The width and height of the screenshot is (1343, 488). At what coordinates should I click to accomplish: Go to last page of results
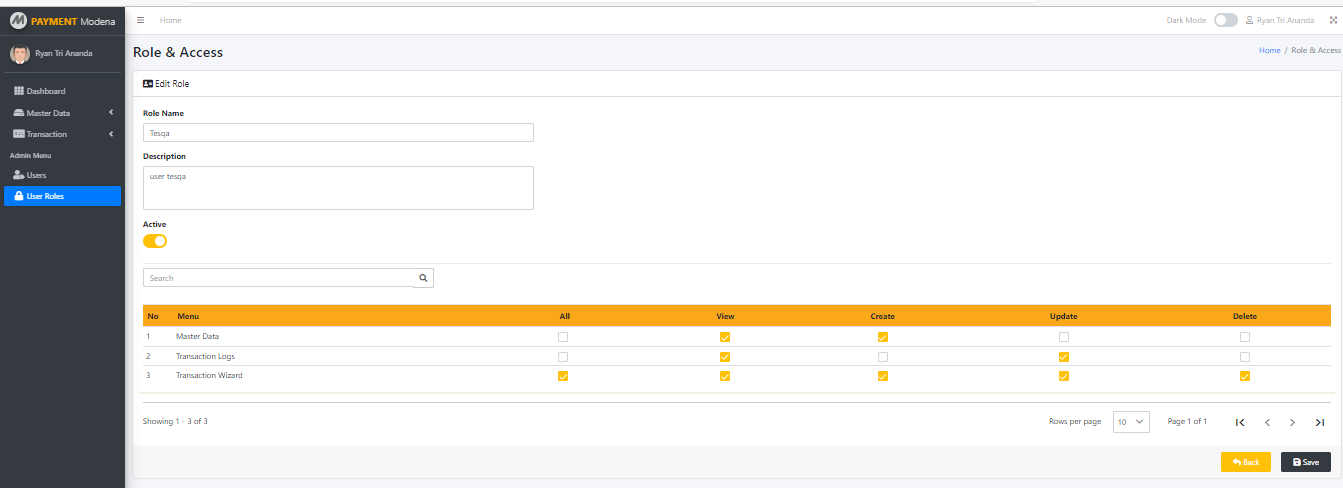click(1320, 422)
